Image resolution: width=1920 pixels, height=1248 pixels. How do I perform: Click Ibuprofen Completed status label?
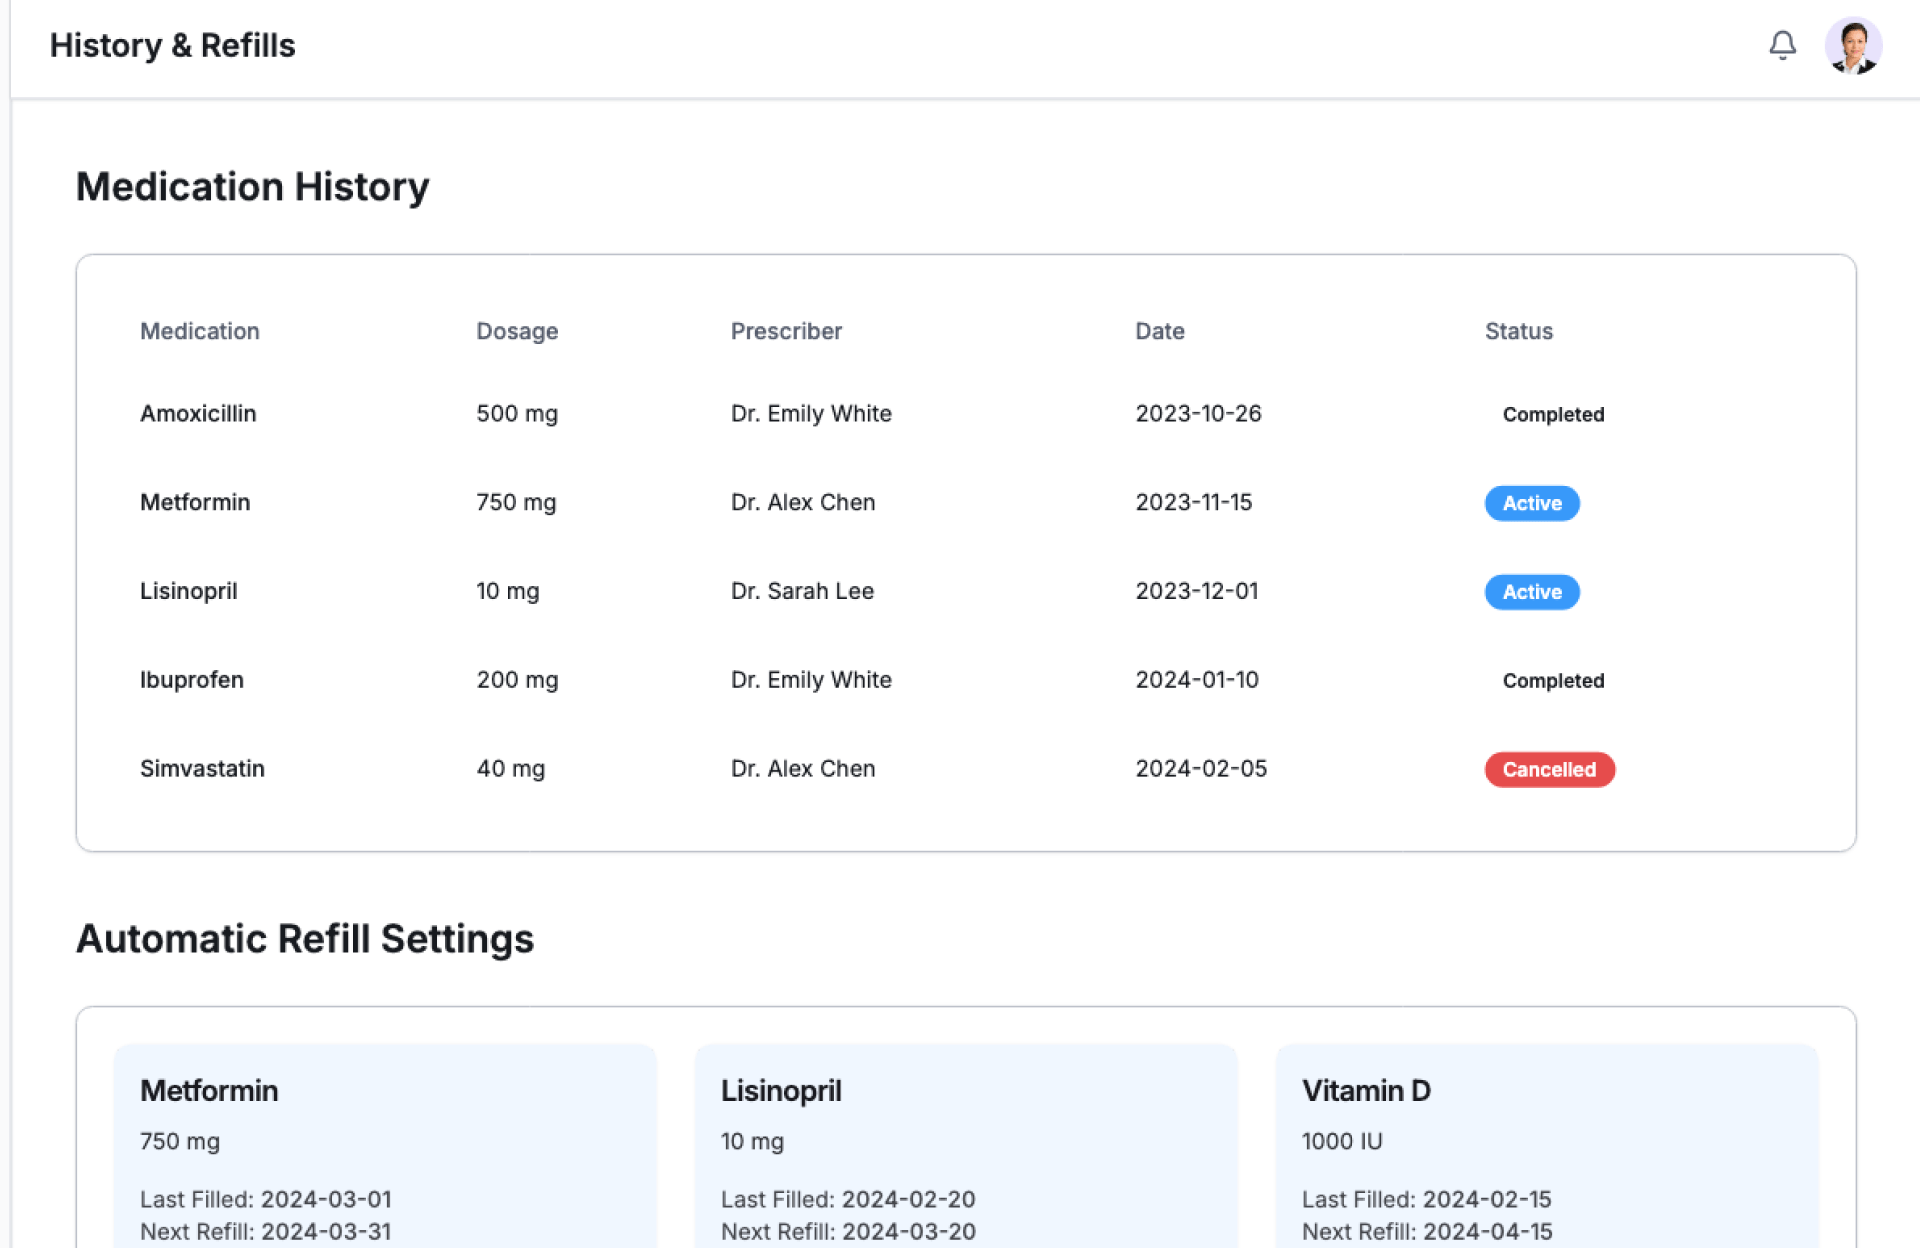[1552, 680]
